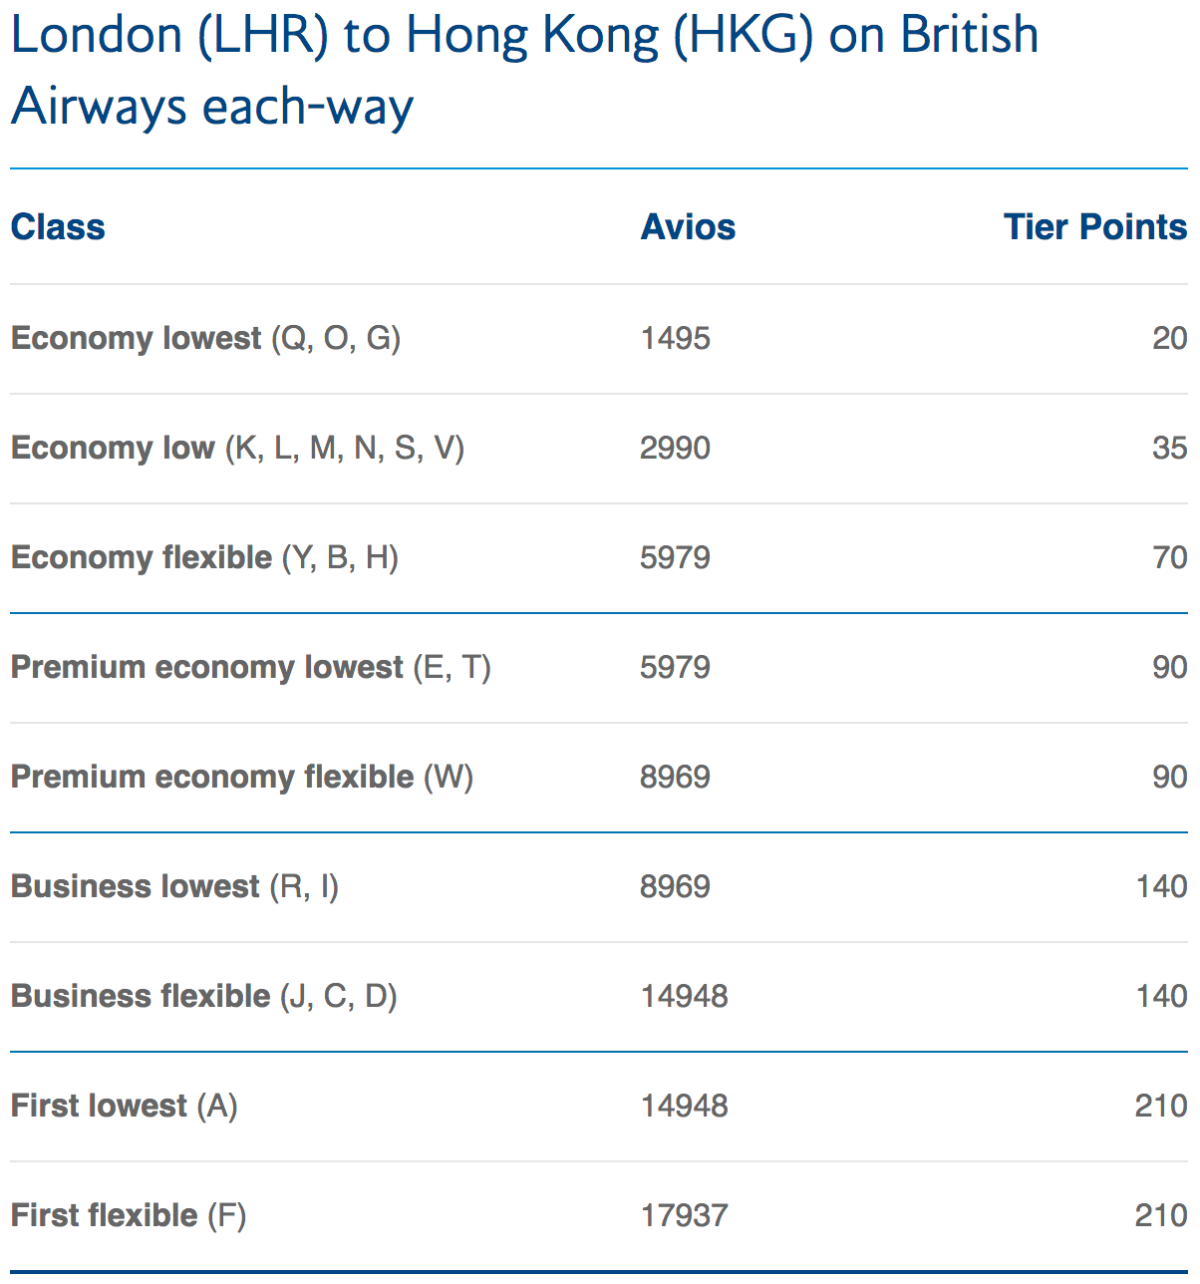Select the First flexible (F) label
Screen dimensions: 1200x1284
[x=128, y=1216]
